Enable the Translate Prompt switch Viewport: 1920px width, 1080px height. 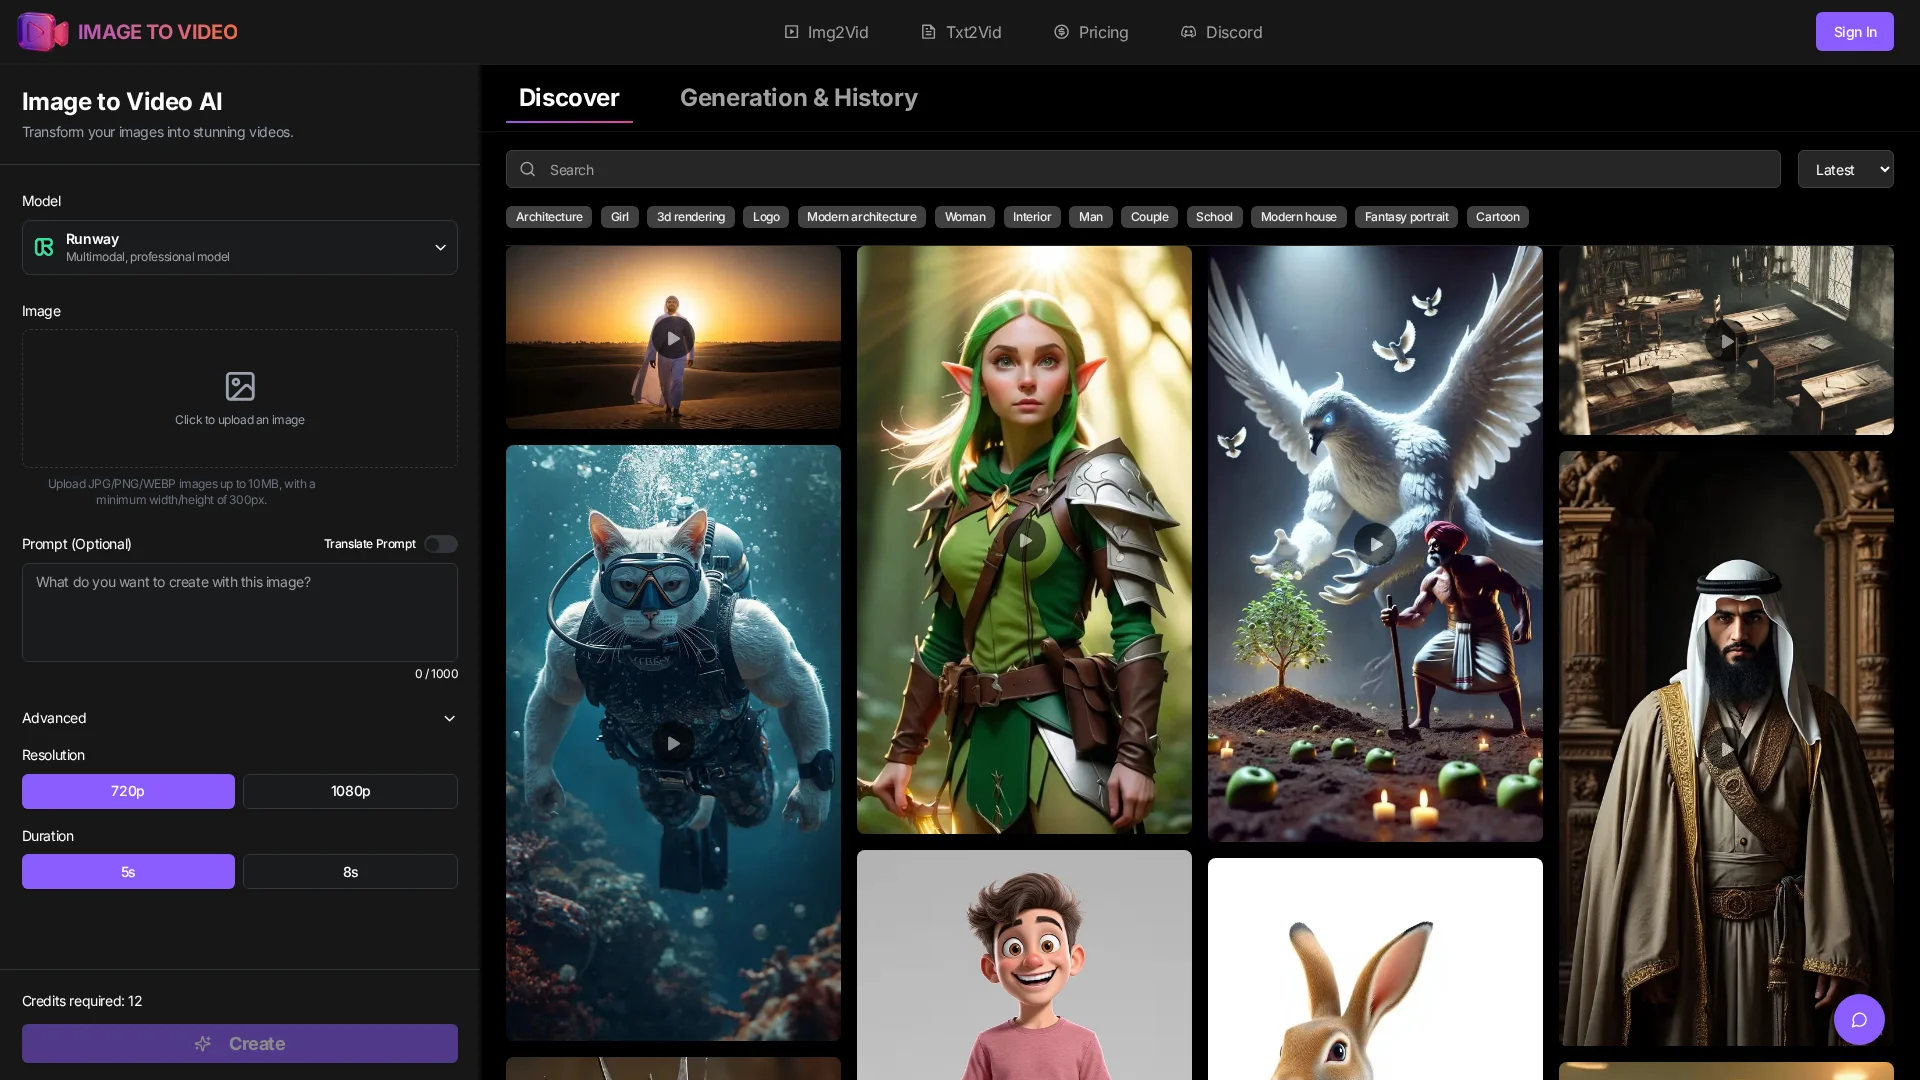coord(440,544)
